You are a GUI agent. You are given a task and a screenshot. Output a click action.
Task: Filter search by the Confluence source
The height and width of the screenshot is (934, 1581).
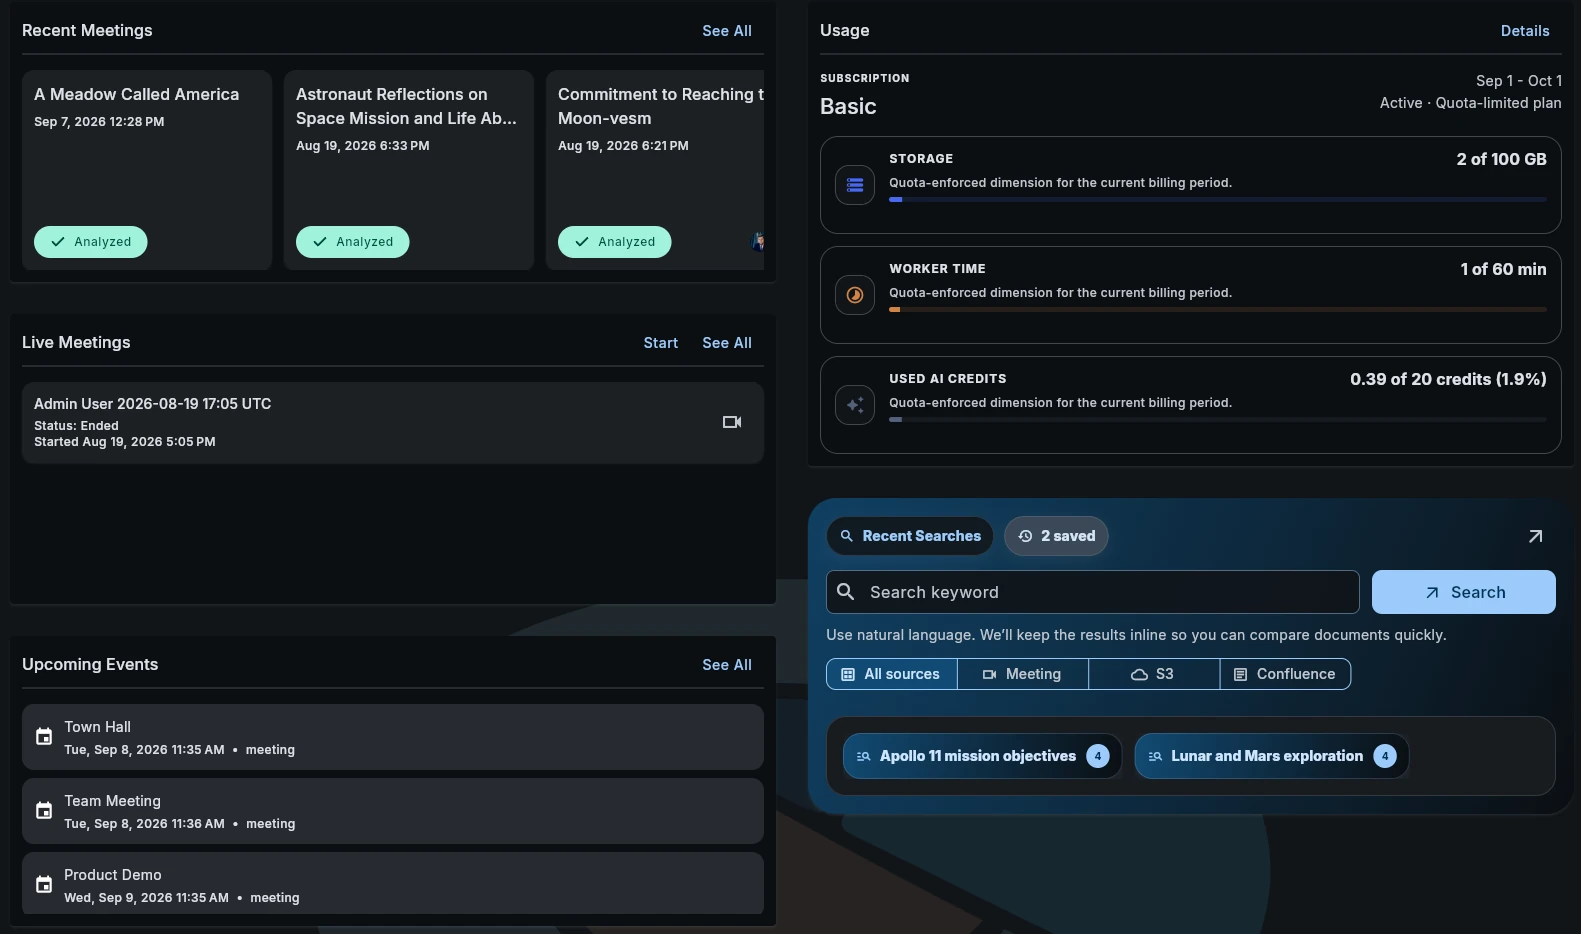(x=1285, y=674)
